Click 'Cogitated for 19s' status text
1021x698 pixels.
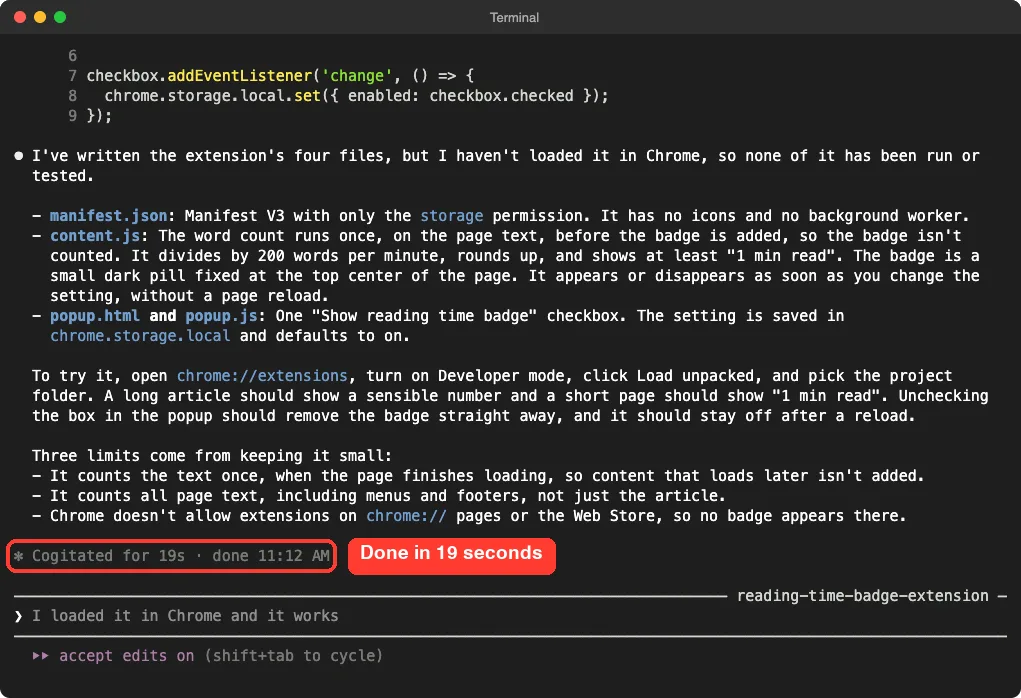coord(108,556)
